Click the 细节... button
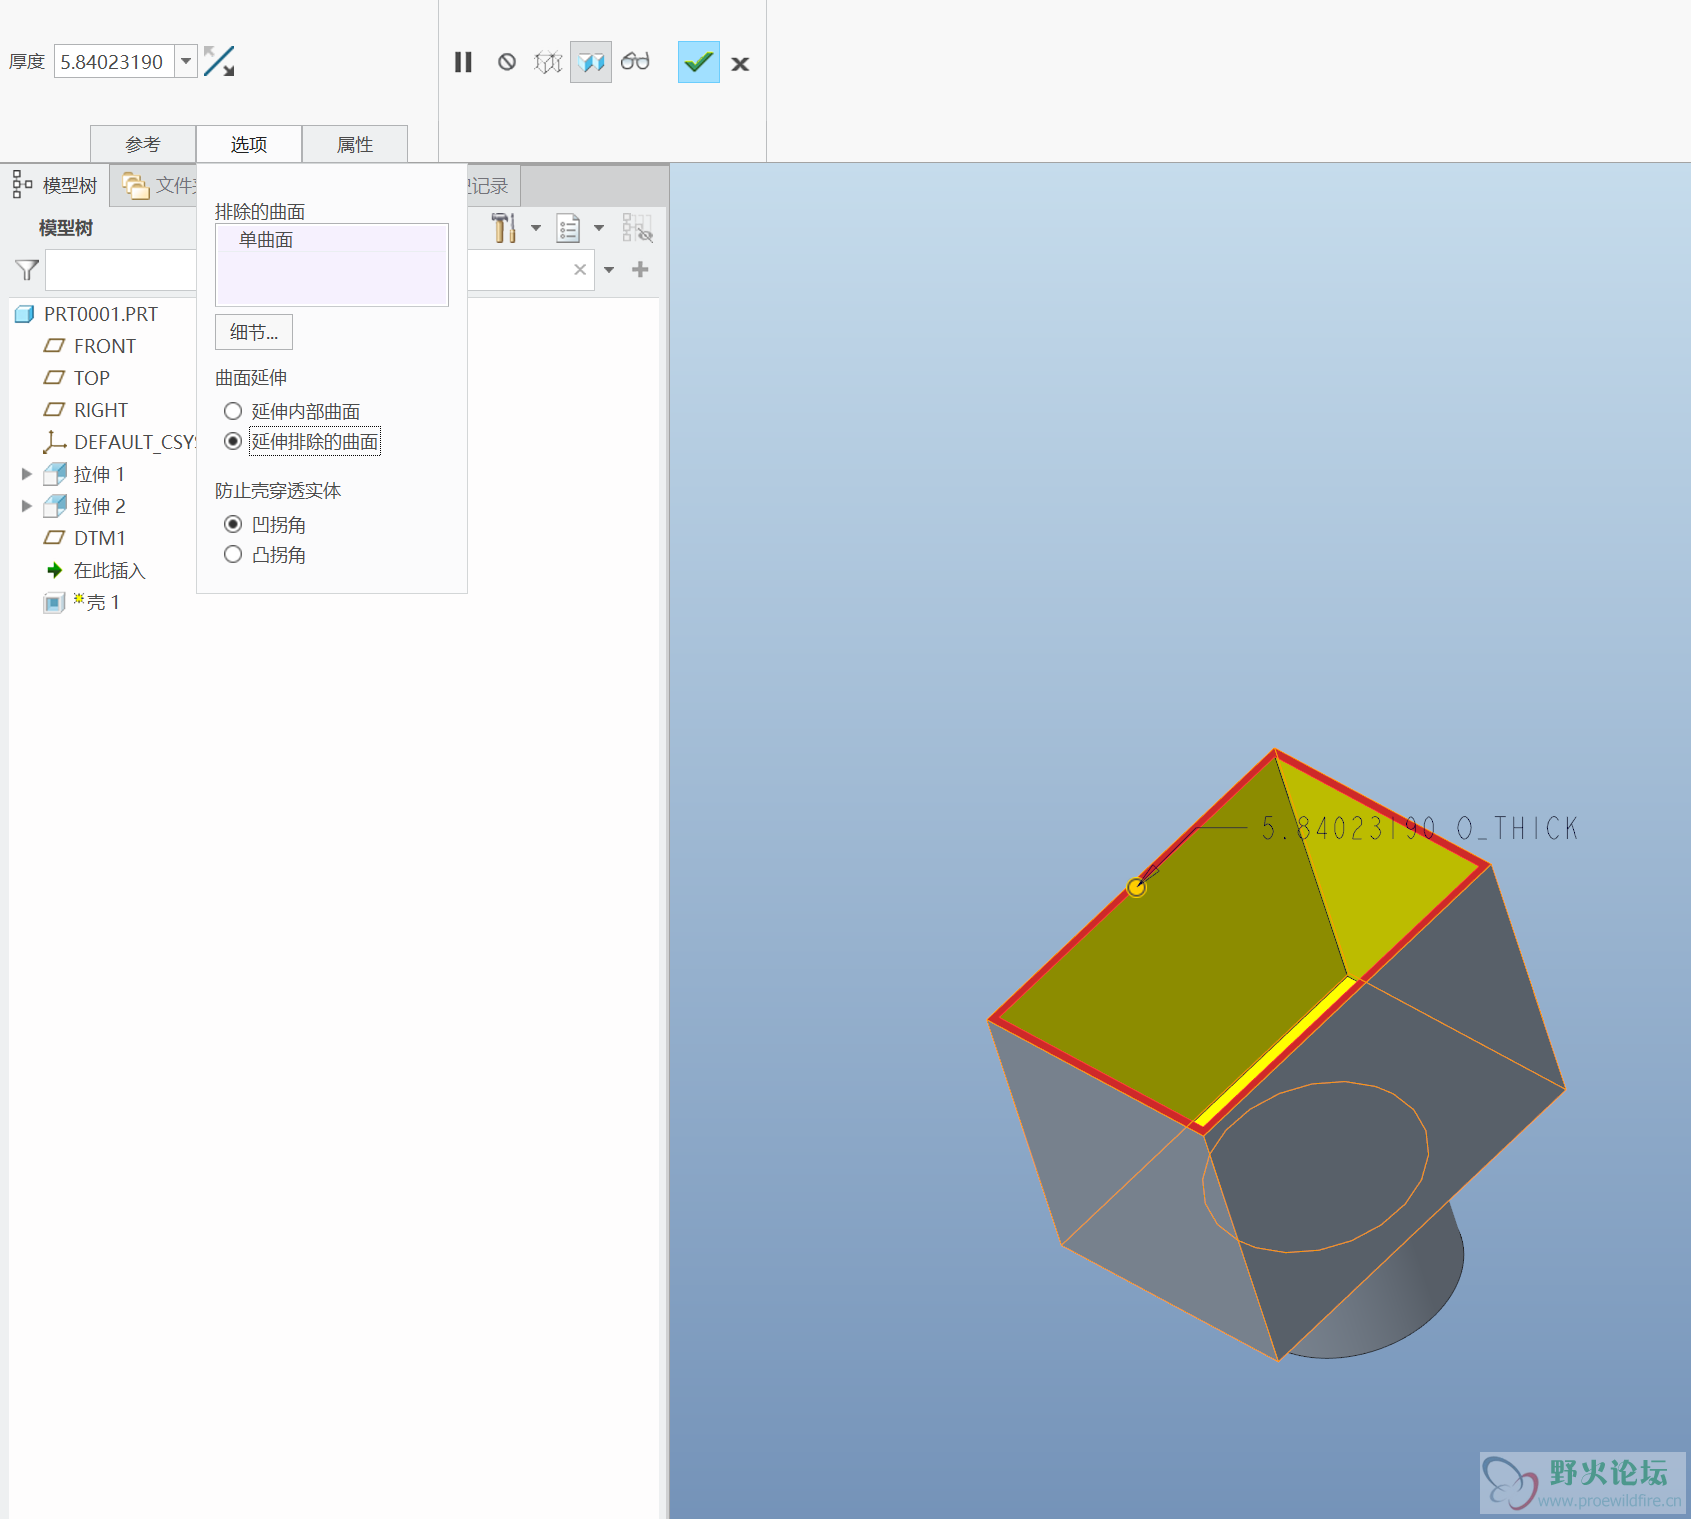Image resolution: width=1691 pixels, height=1519 pixels. coord(254,332)
